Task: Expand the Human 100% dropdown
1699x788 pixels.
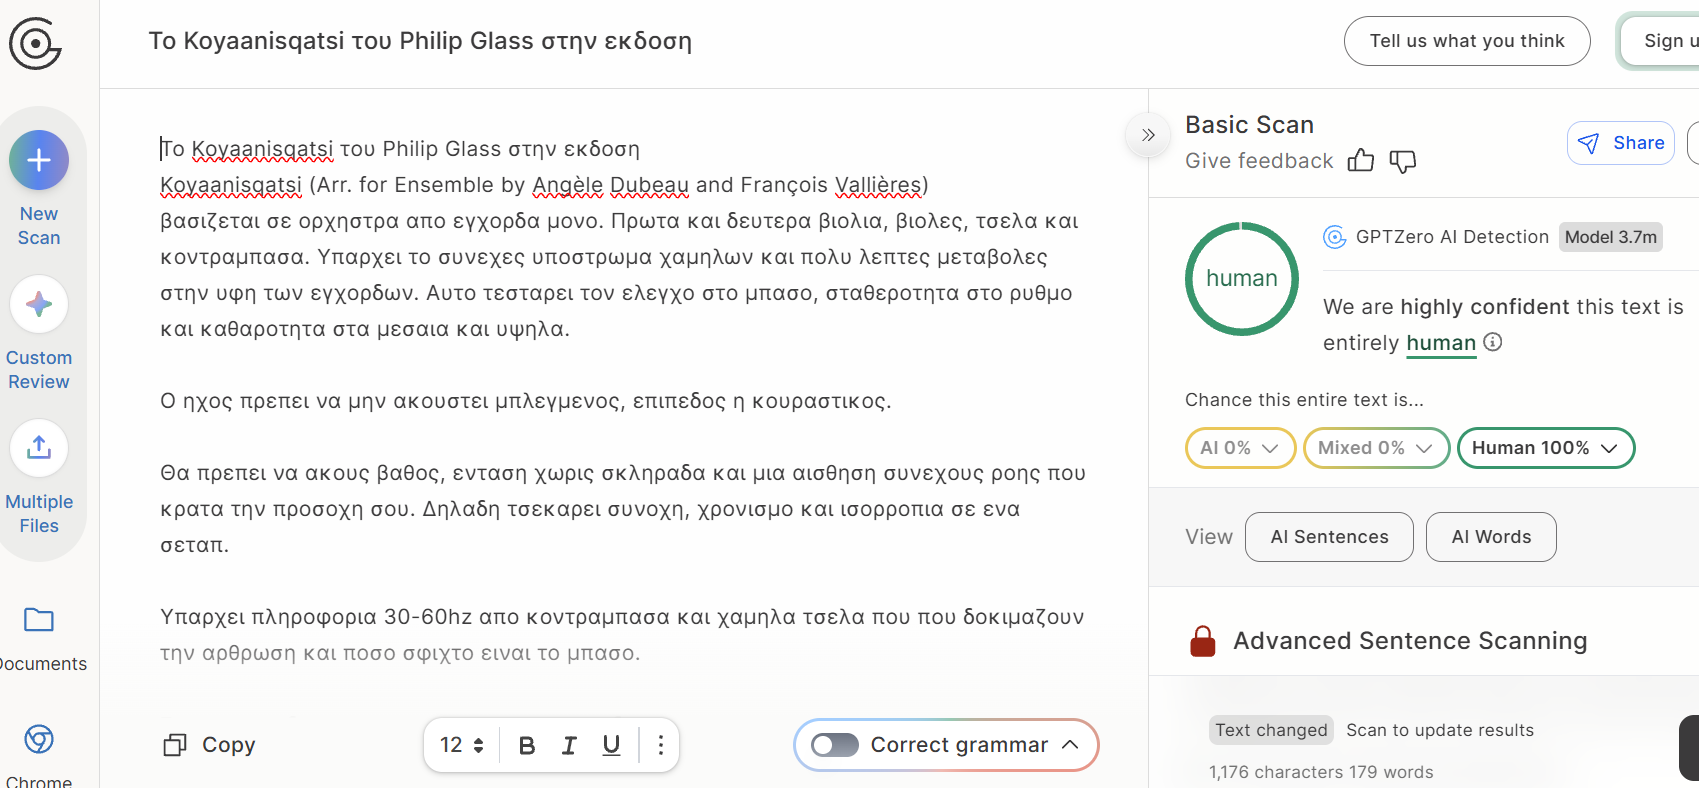Action: coord(1545,448)
